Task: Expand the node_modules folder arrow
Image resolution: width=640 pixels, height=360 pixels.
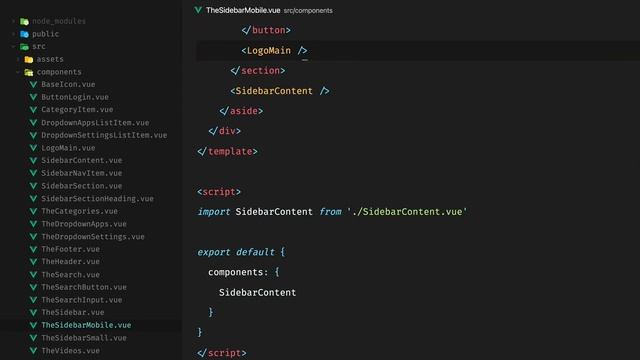Action: pyautogui.click(x=13, y=21)
